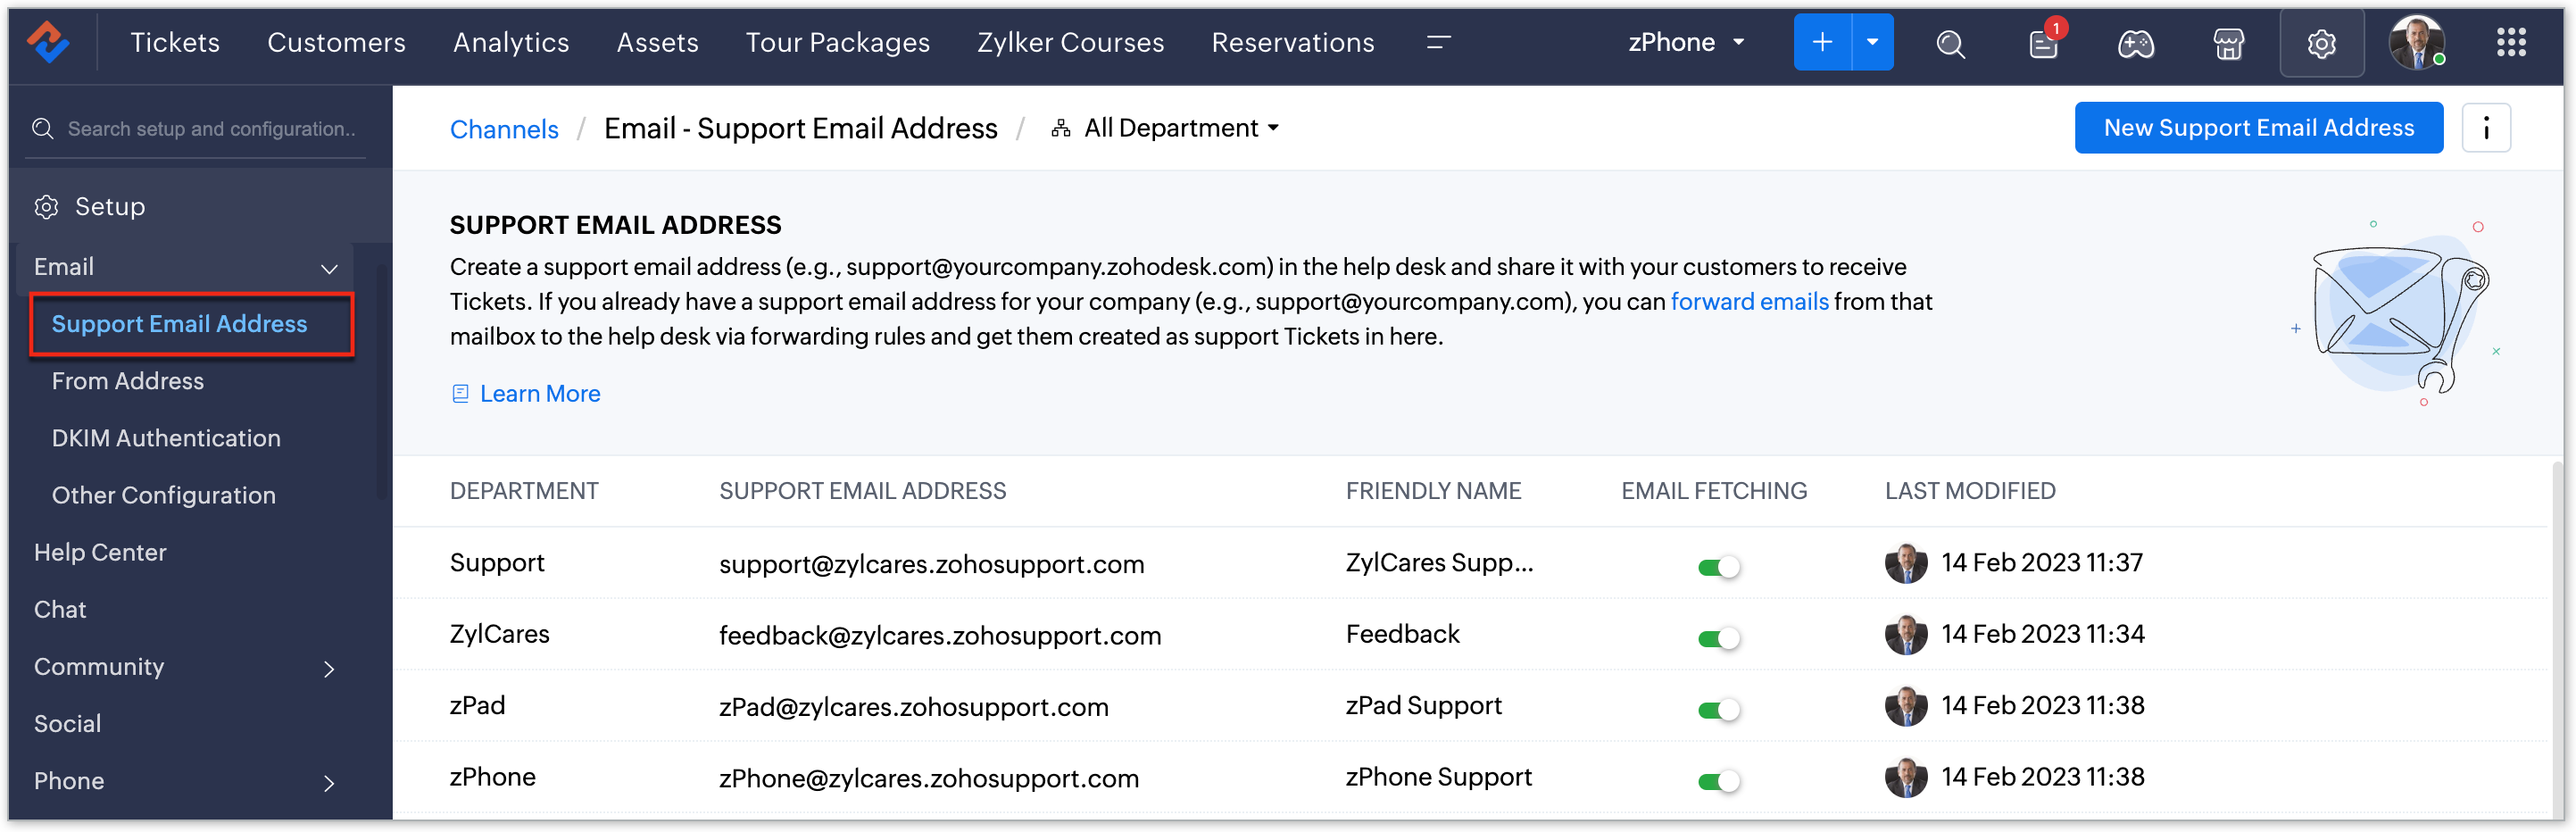Viewport: 2576px width, 832px height.
Task: Click the vertical dots more options button
Action: point(2486,128)
